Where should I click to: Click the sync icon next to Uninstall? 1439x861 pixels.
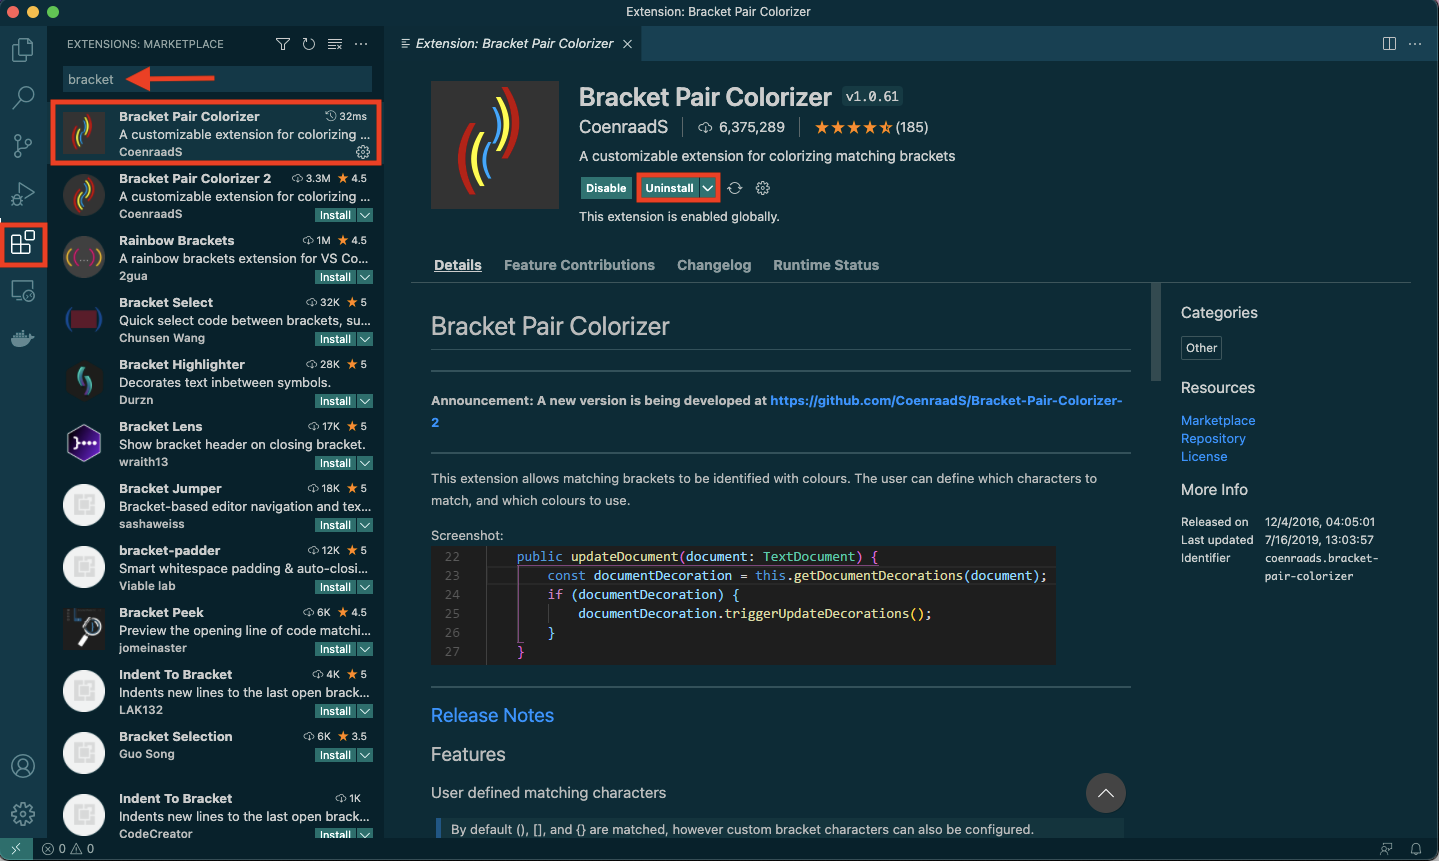click(735, 188)
